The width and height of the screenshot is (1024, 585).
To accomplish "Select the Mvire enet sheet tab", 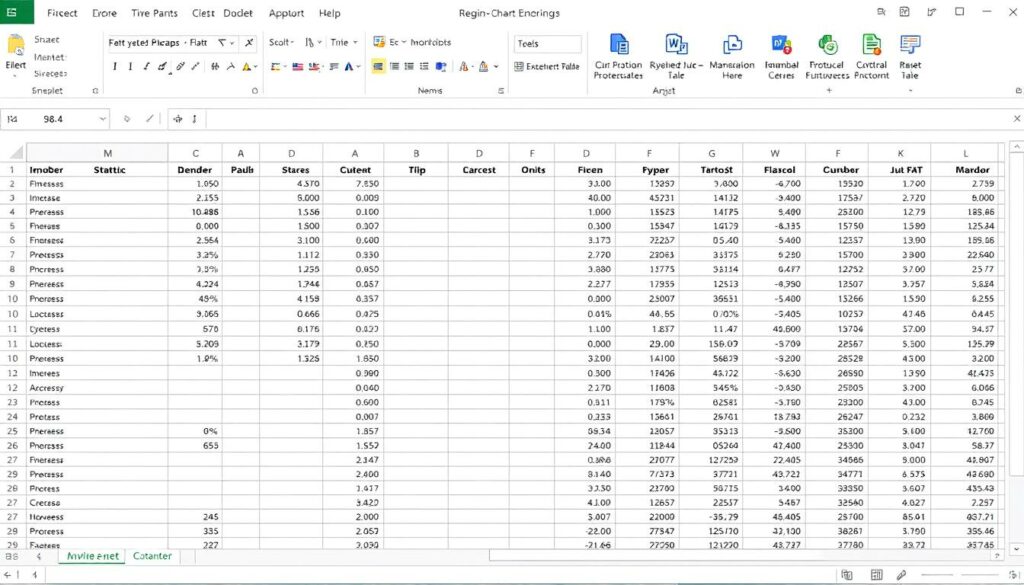I will (x=93, y=556).
